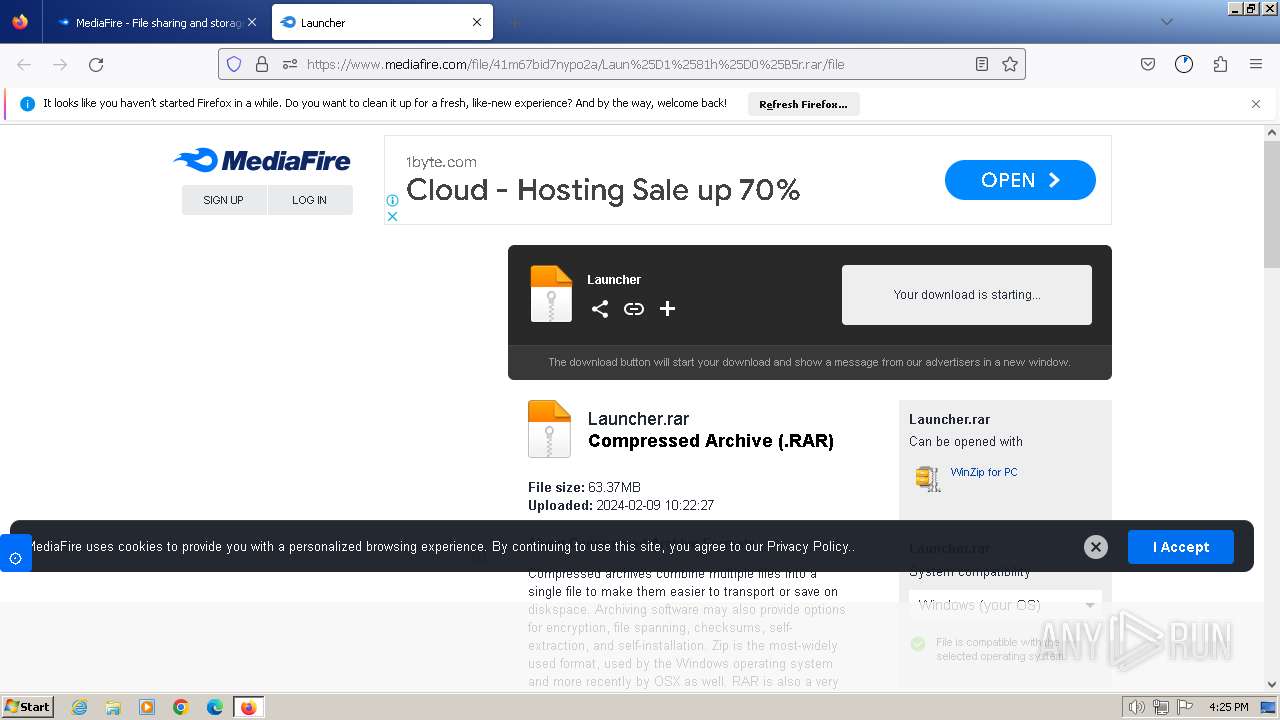Dismiss the Firefox refresh notification
The image size is (1280, 720).
tap(1256, 104)
